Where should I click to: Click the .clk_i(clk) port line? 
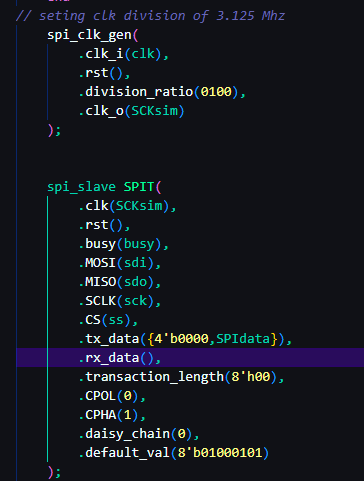click(124, 54)
